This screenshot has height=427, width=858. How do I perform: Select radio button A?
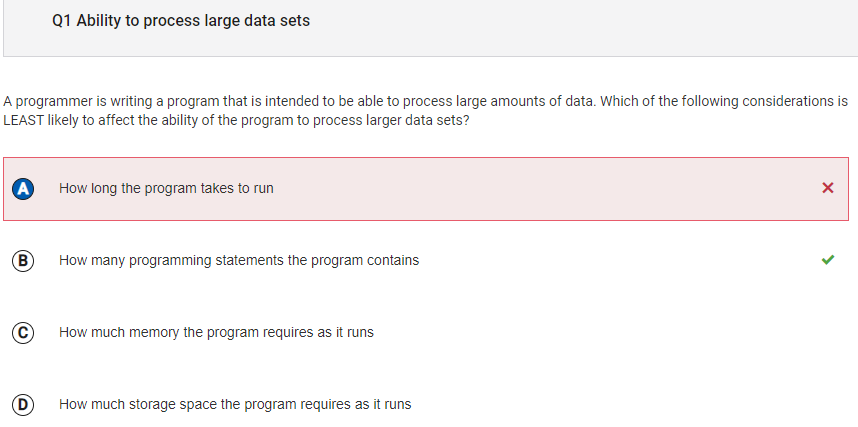(x=22, y=188)
